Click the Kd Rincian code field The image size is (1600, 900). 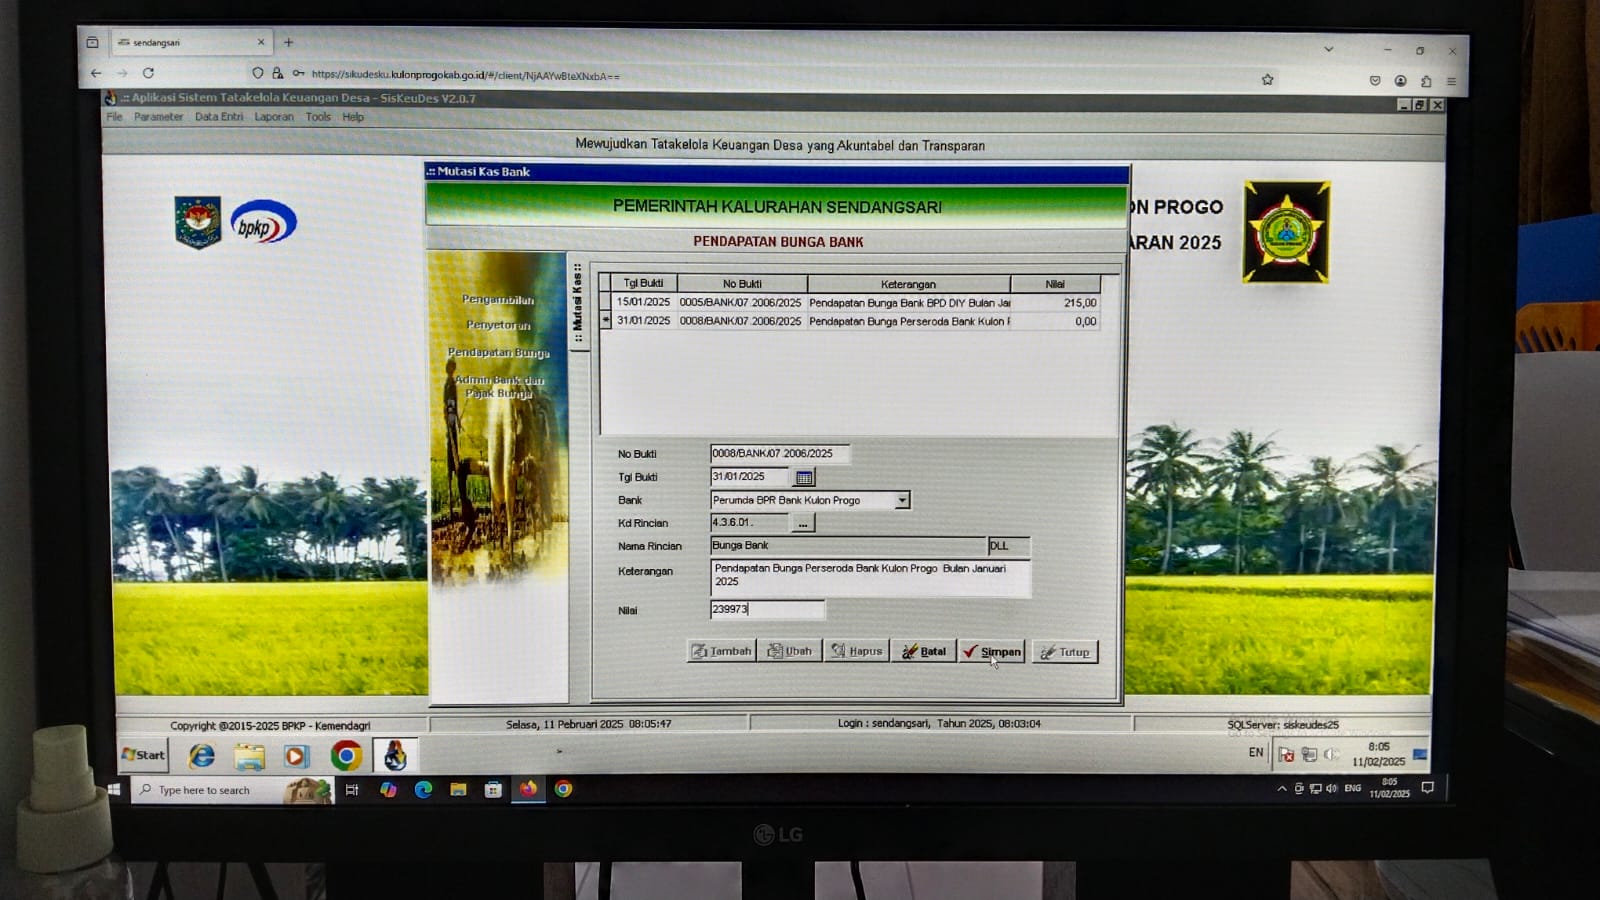coord(749,522)
